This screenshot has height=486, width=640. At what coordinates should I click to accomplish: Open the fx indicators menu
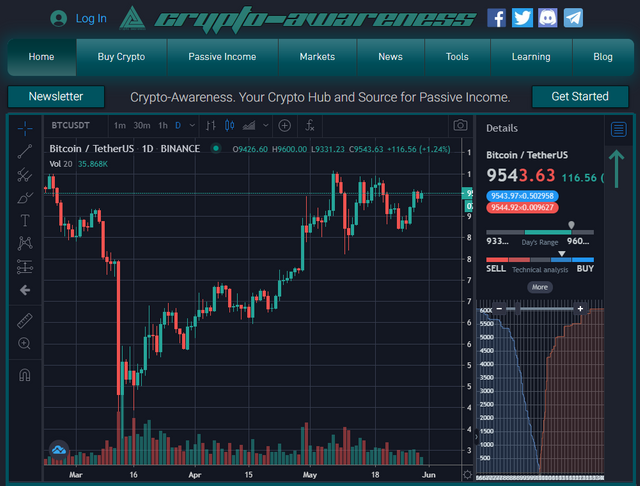click(x=310, y=125)
